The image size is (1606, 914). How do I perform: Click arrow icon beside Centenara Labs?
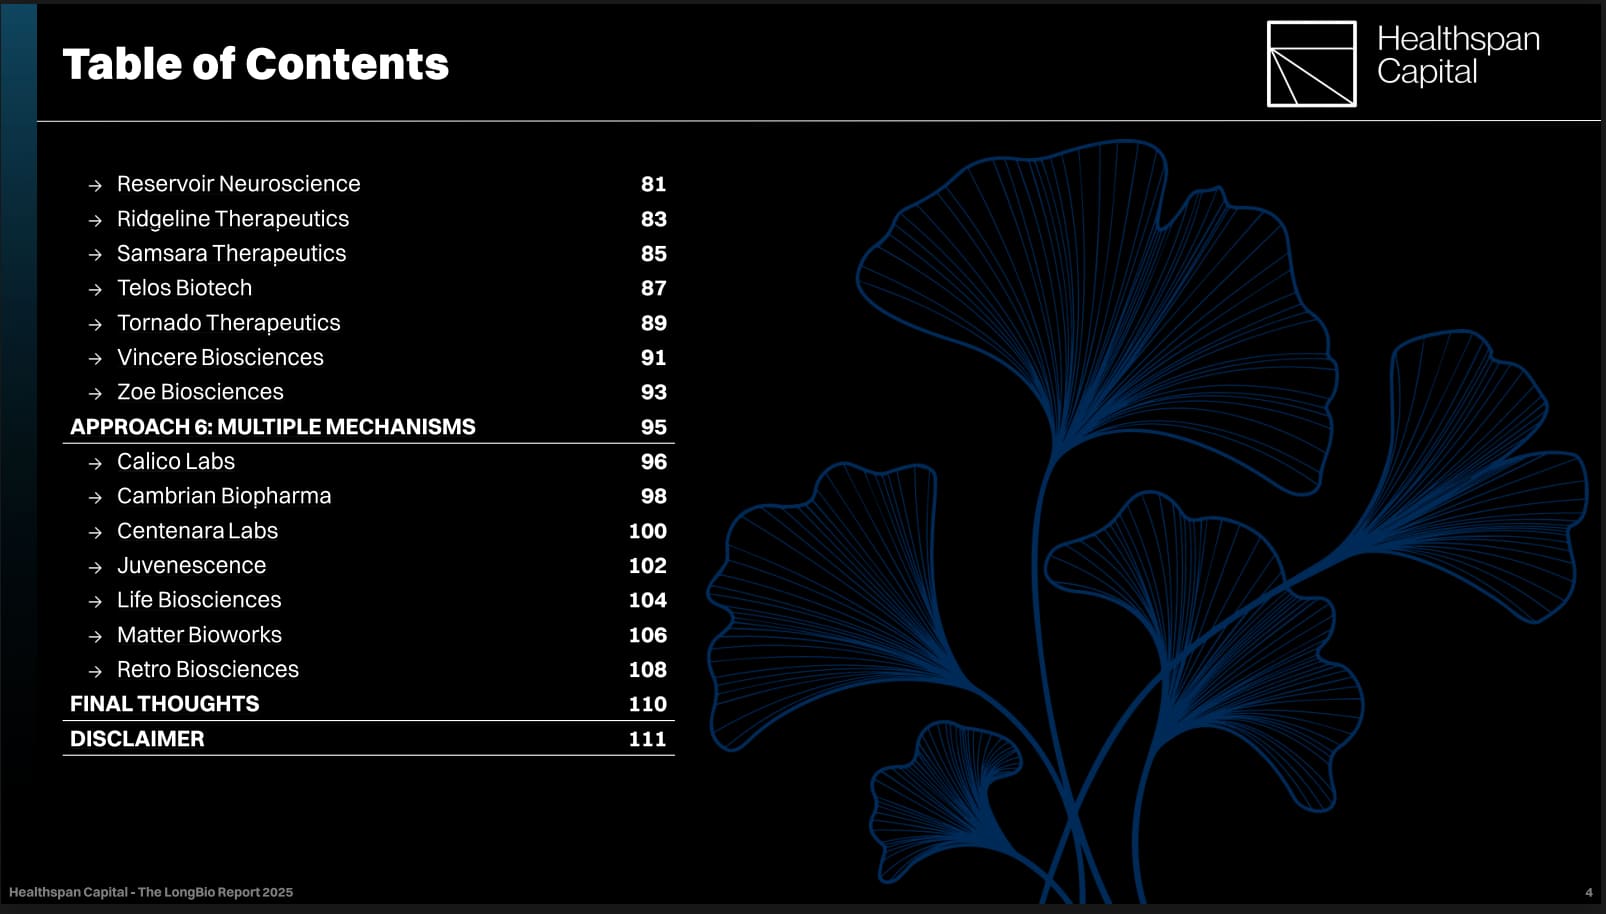[x=95, y=533]
